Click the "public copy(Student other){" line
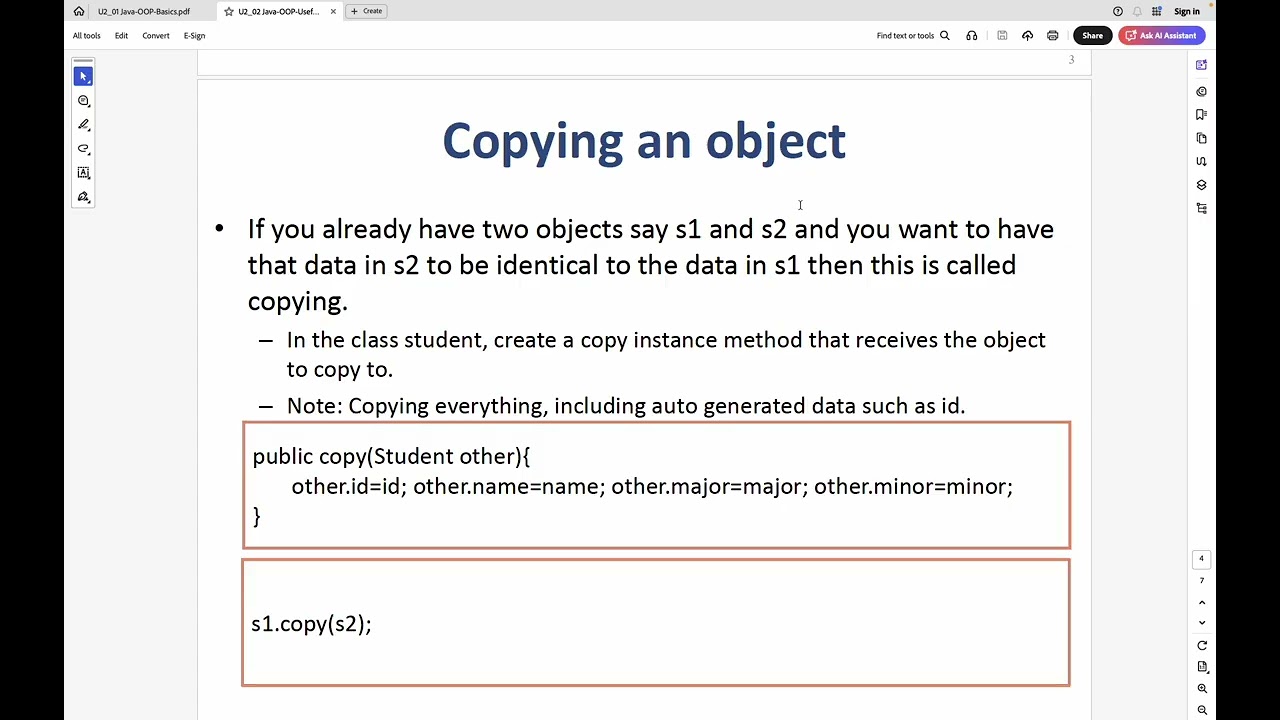 click(391, 457)
